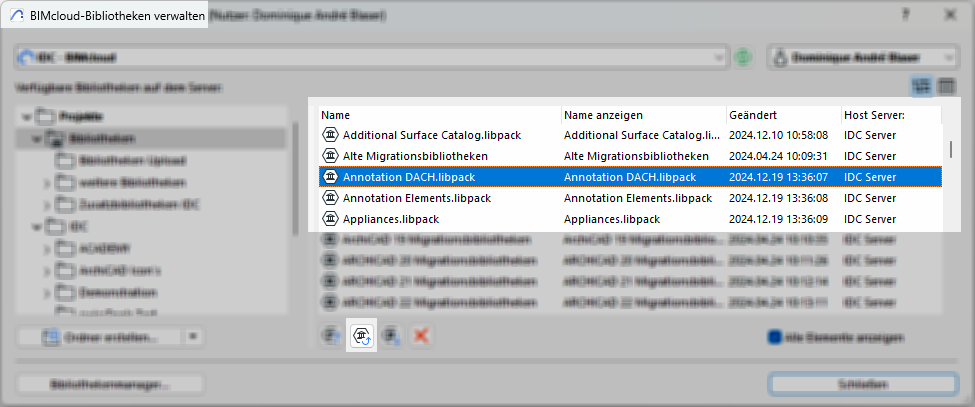This screenshot has width=975, height=407.
Task: Click display name Additional Surface Catalog.li...
Action: 642,135
